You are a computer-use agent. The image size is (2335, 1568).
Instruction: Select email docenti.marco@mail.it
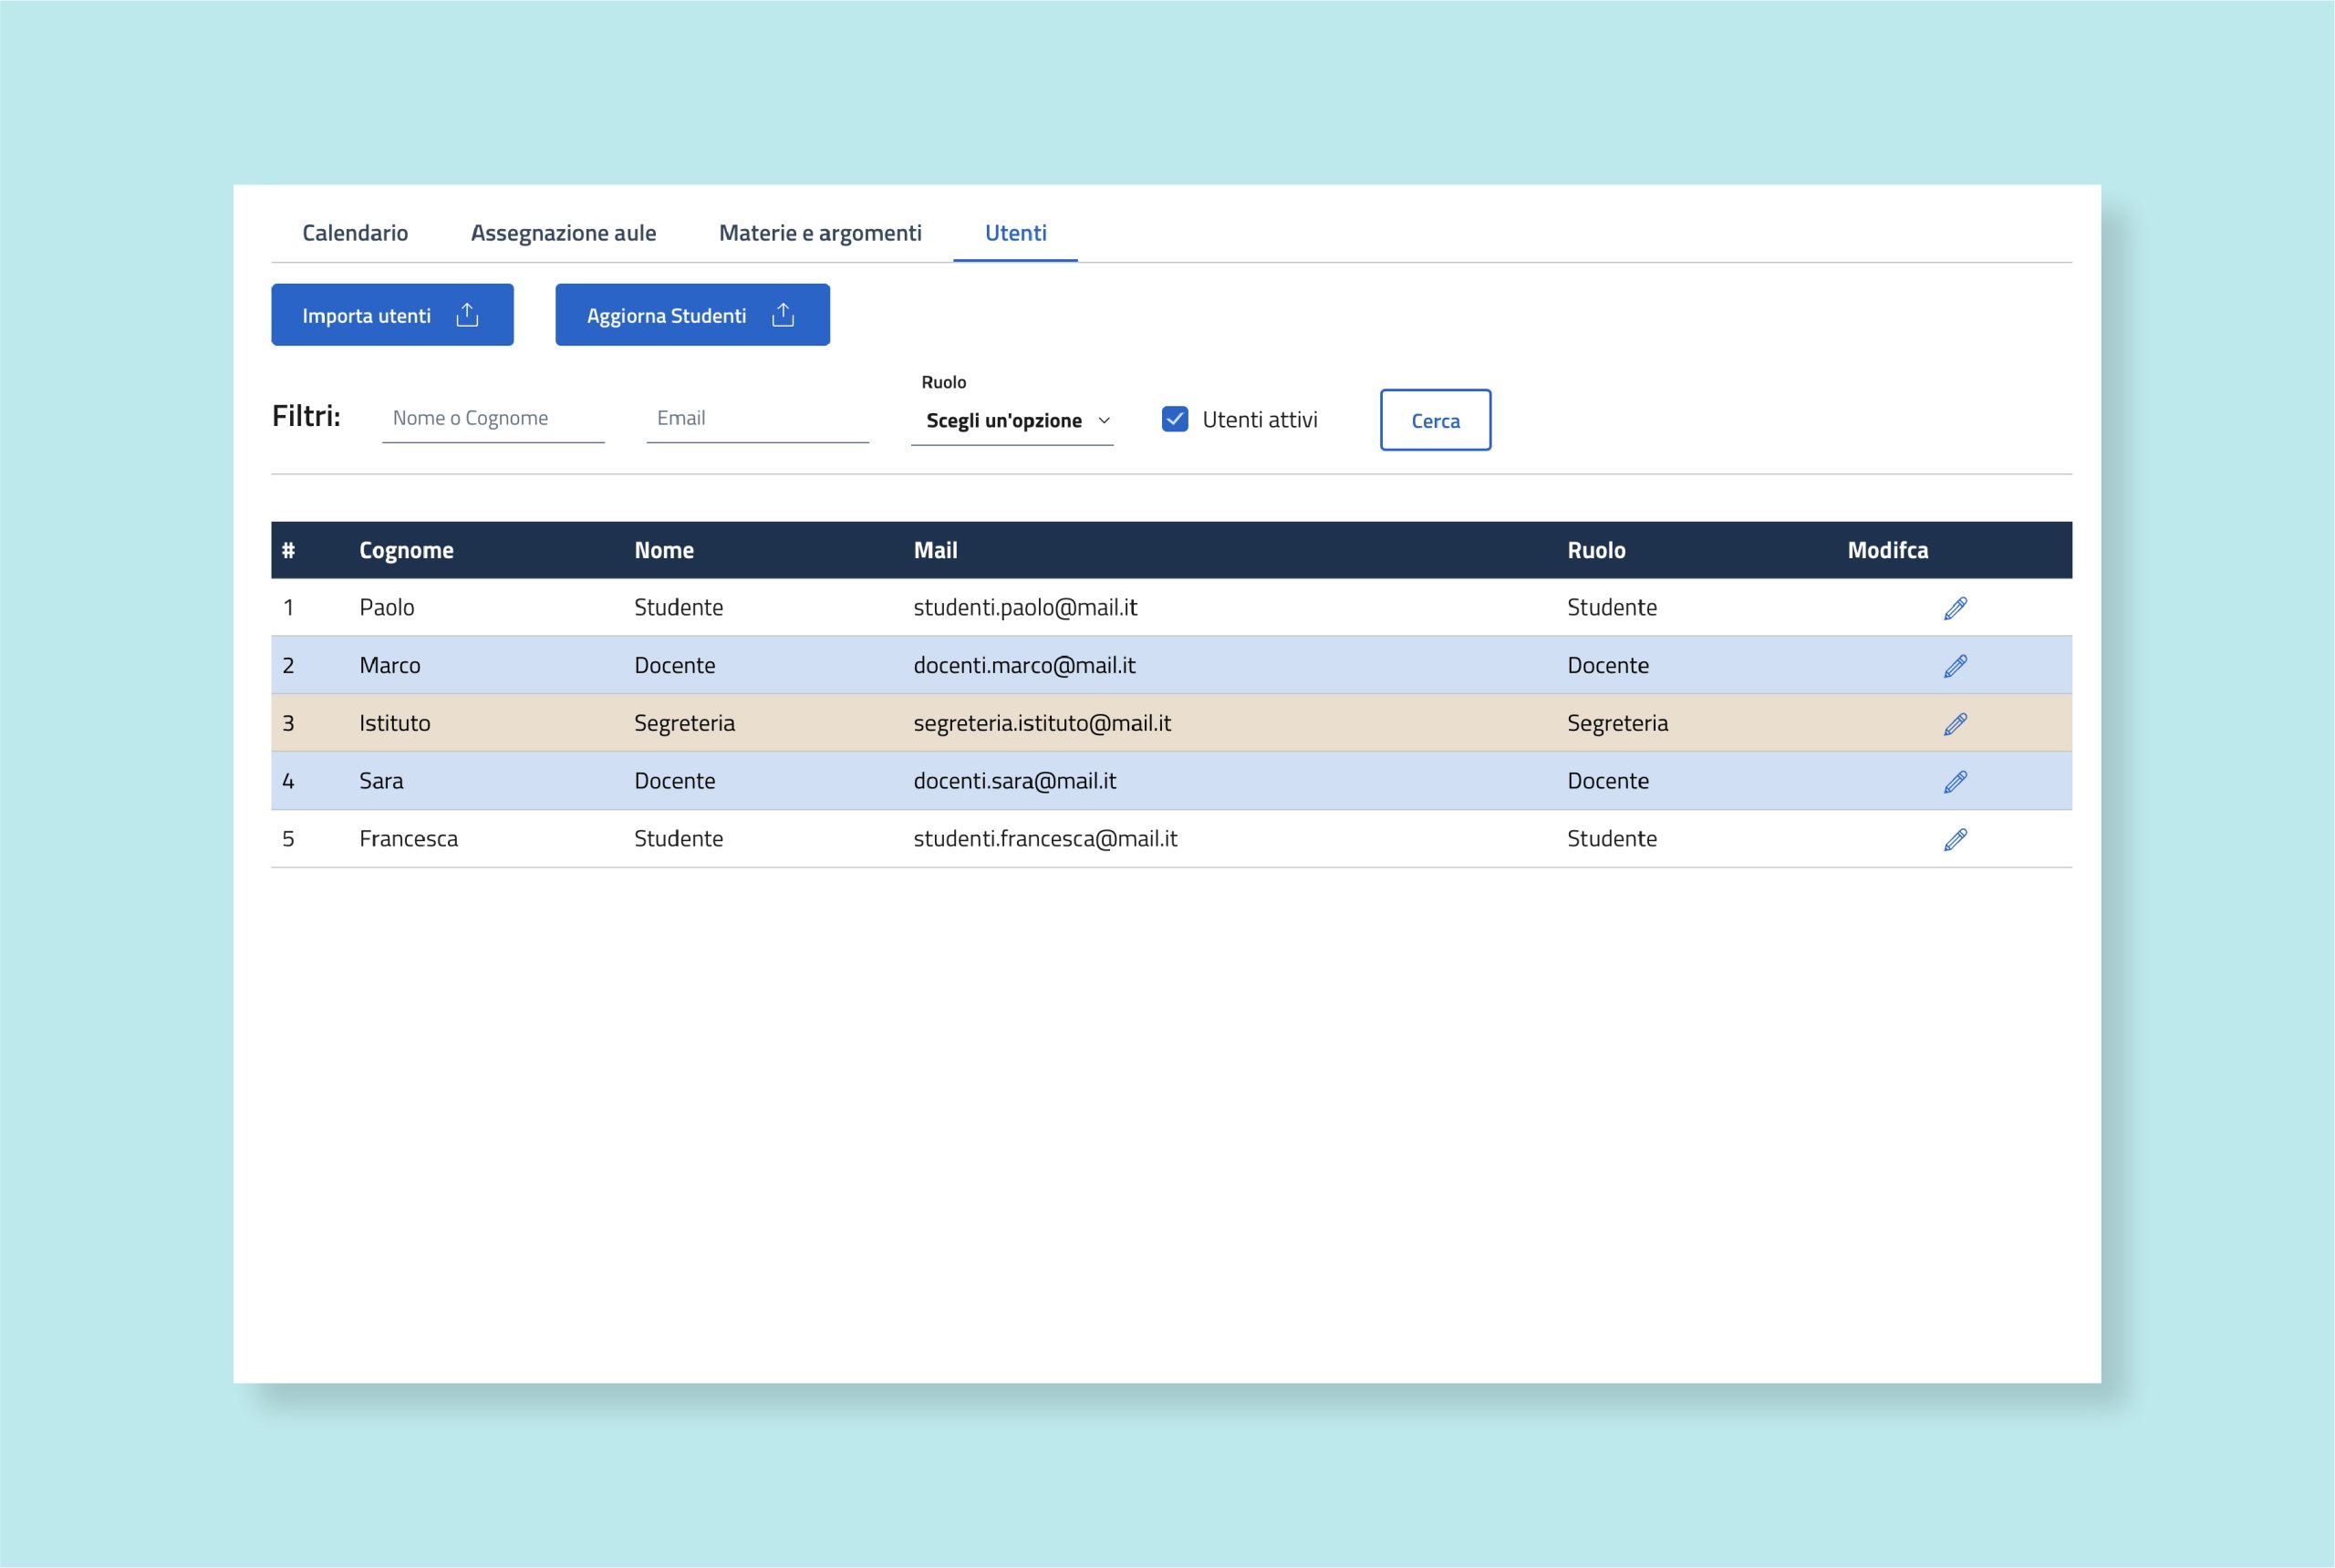click(1024, 666)
